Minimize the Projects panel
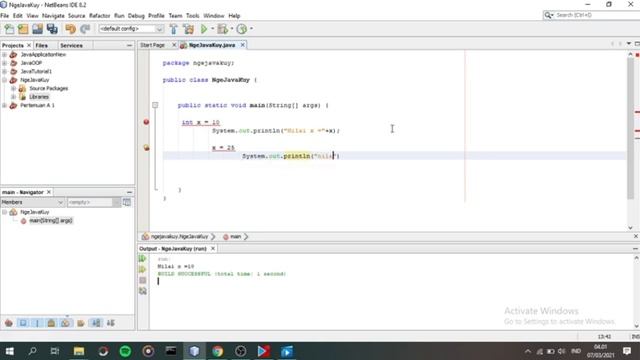This screenshot has width=640, height=360. 129,45
